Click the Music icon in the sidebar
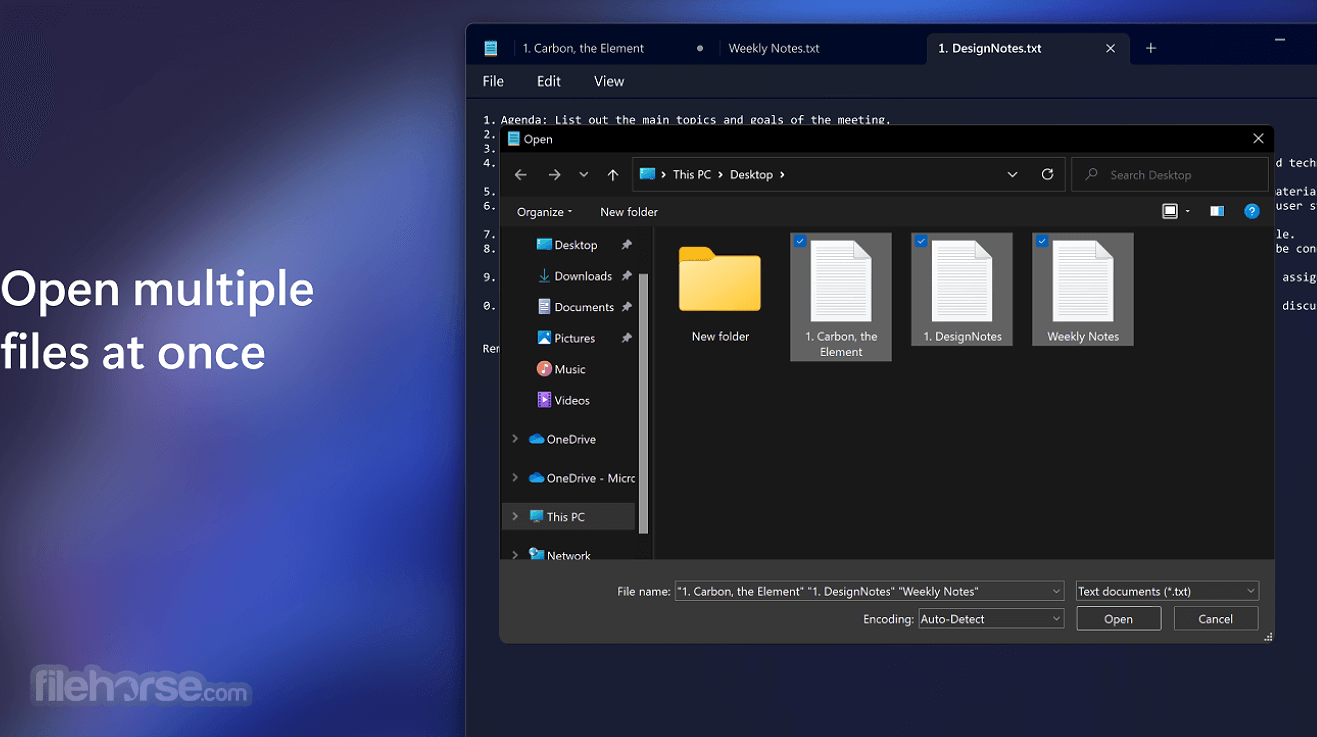The height and width of the screenshot is (737, 1317). tap(544, 369)
